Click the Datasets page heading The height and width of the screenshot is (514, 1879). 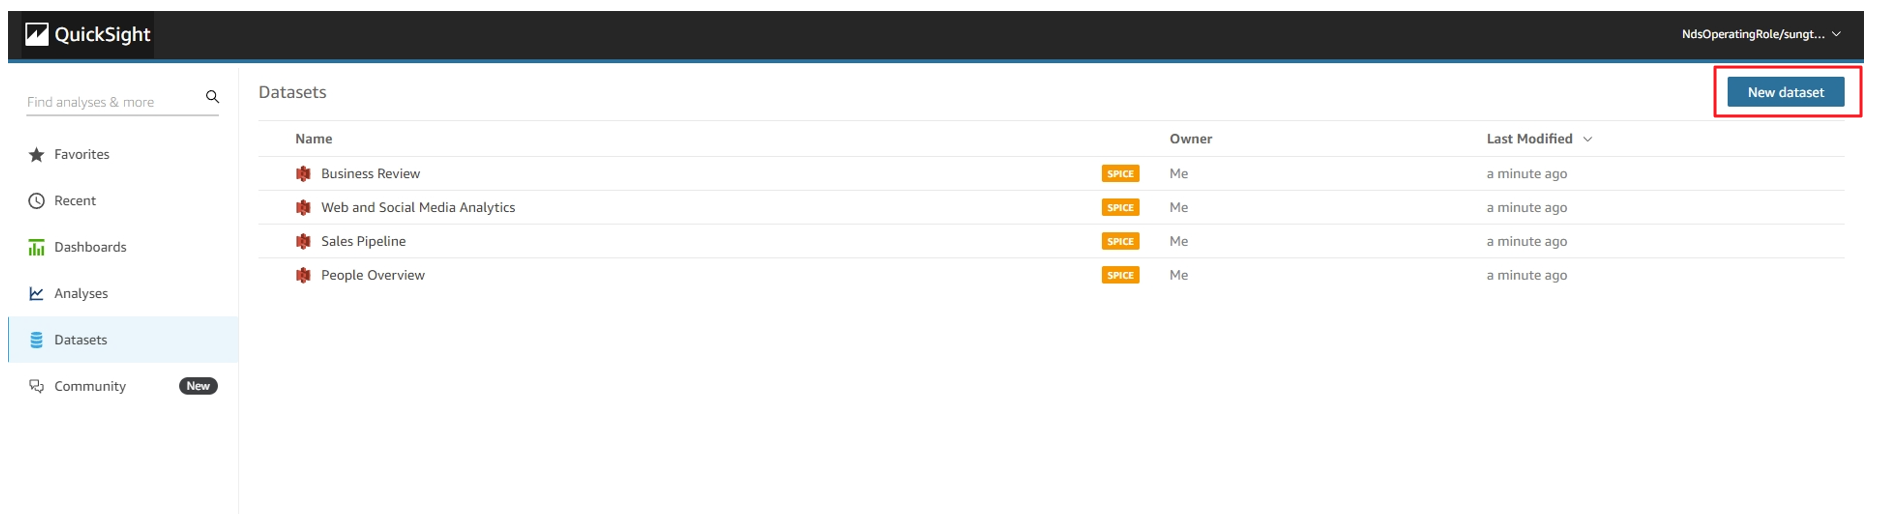click(x=292, y=92)
